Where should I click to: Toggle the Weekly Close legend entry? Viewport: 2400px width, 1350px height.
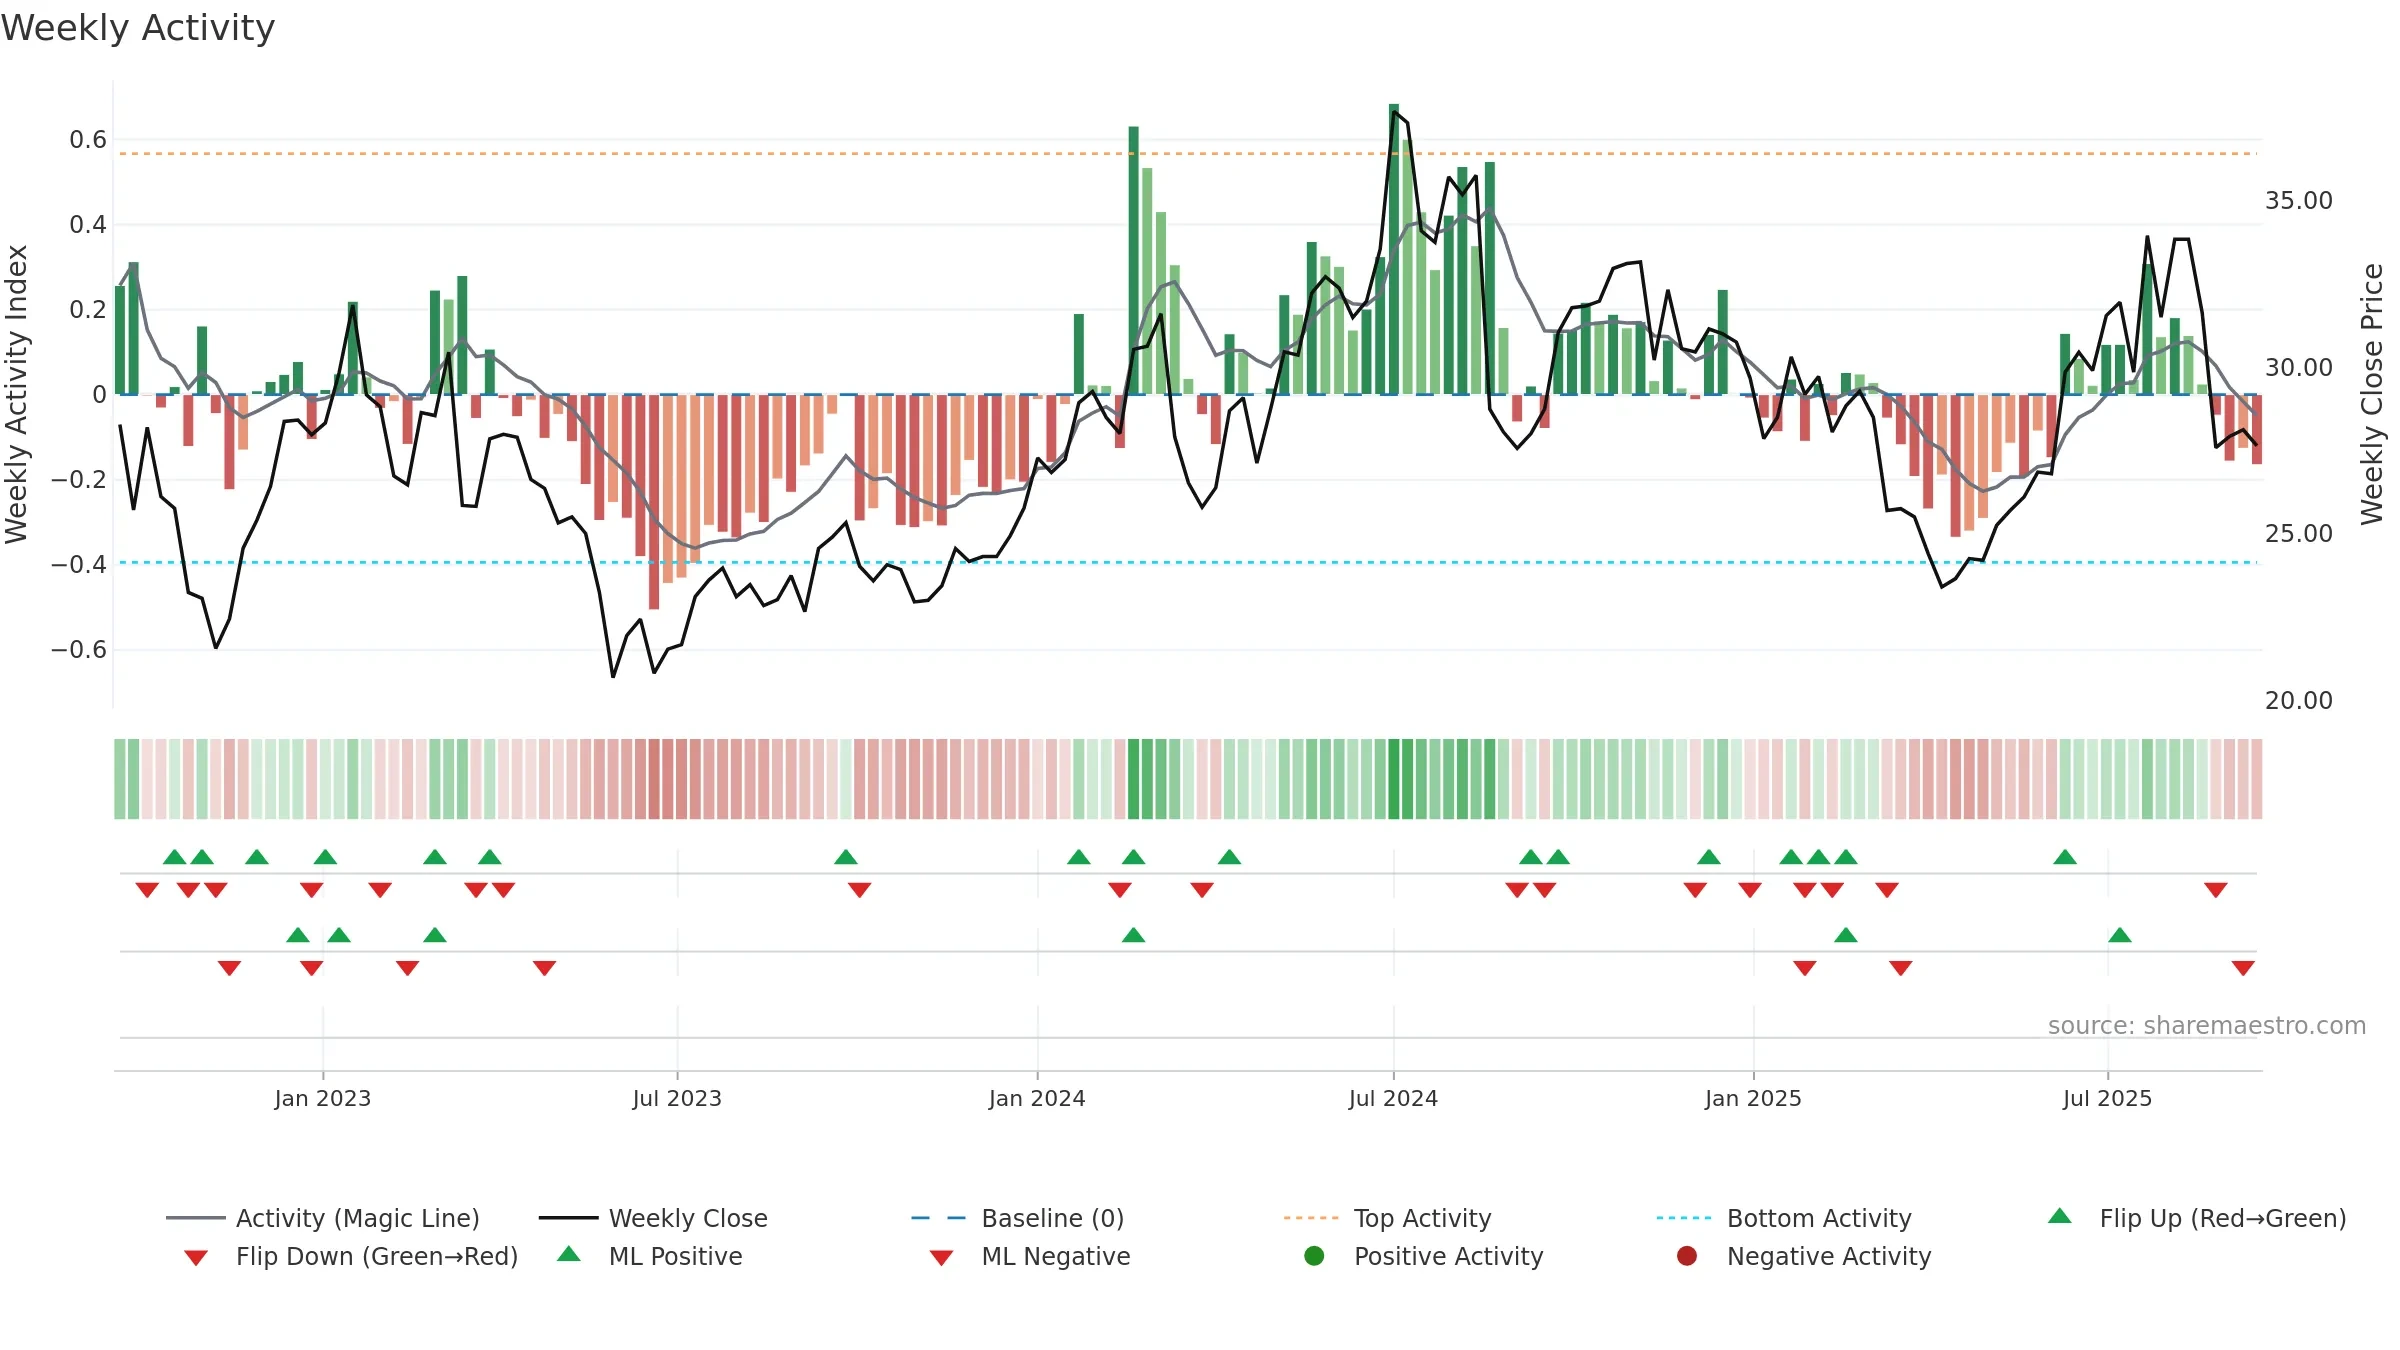point(653,1218)
